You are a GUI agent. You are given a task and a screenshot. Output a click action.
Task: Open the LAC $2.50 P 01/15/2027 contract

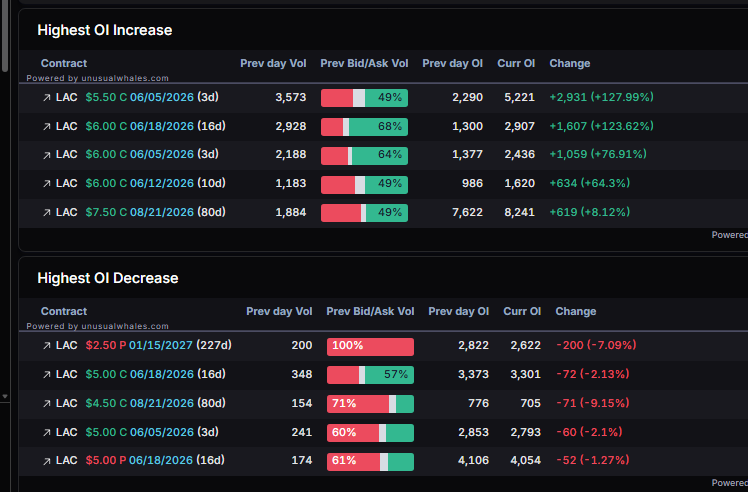144,345
